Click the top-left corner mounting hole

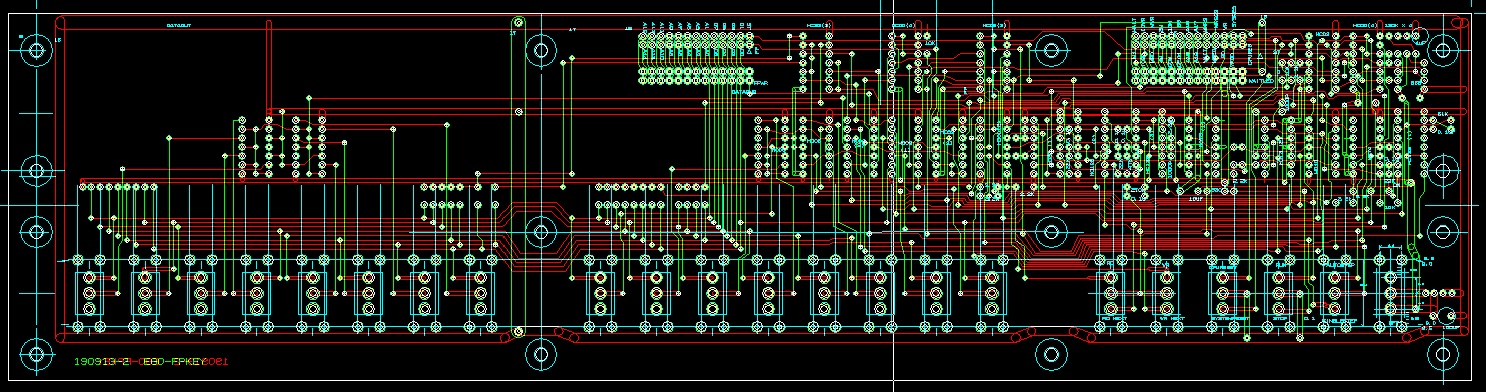click(x=38, y=49)
